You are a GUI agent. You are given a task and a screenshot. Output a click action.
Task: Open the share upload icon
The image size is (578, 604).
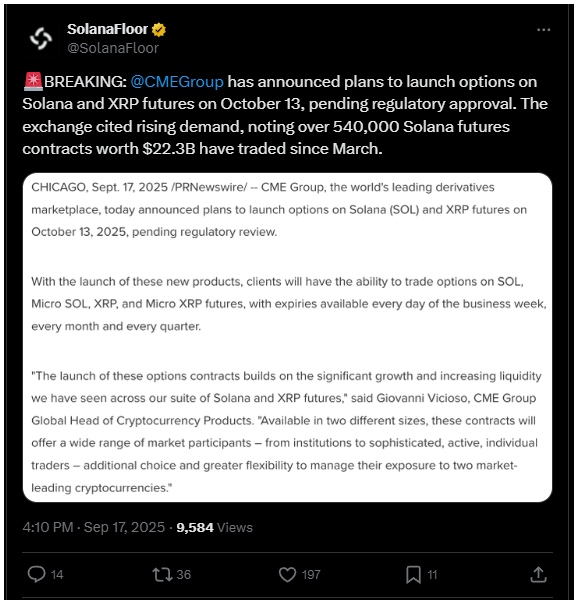pos(538,574)
